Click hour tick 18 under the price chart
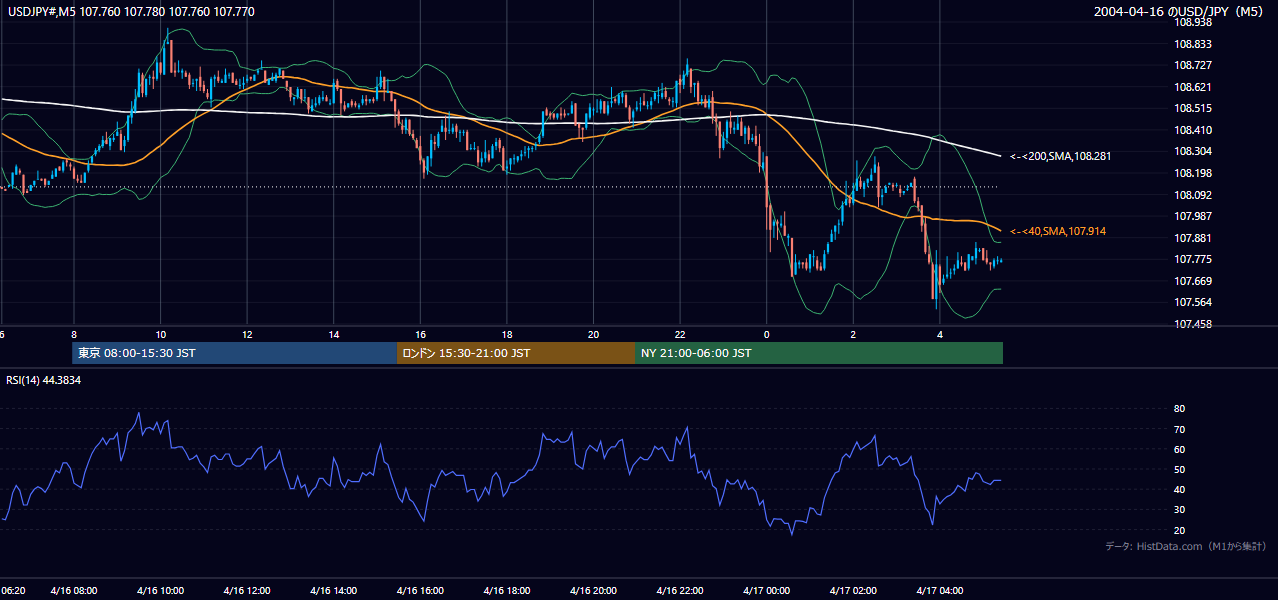This screenshot has width=1278, height=600. point(507,334)
